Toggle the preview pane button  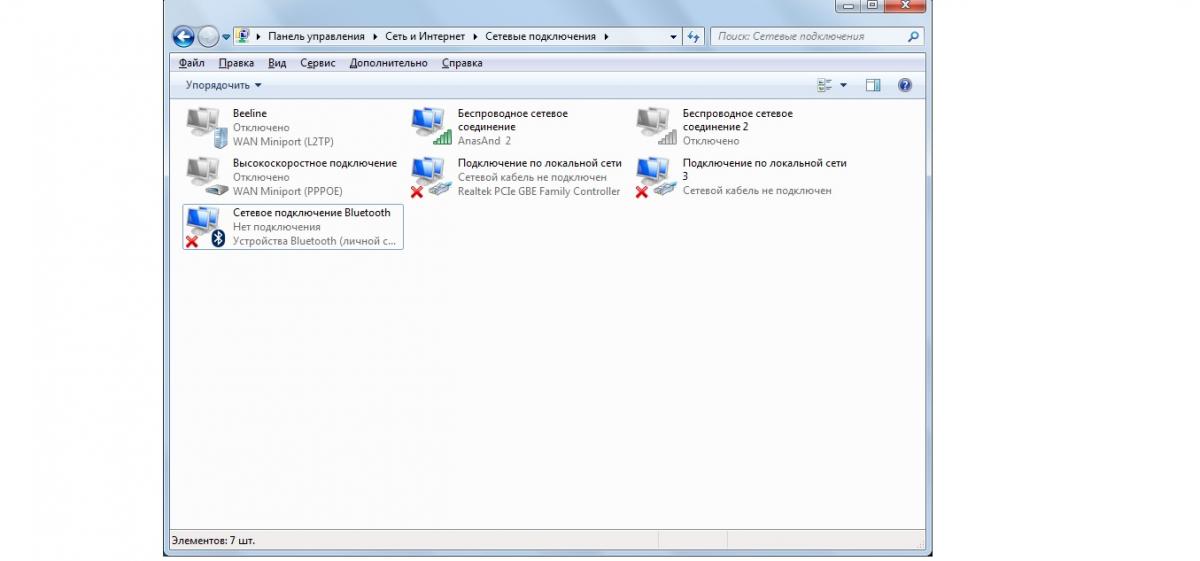point(873,86)
